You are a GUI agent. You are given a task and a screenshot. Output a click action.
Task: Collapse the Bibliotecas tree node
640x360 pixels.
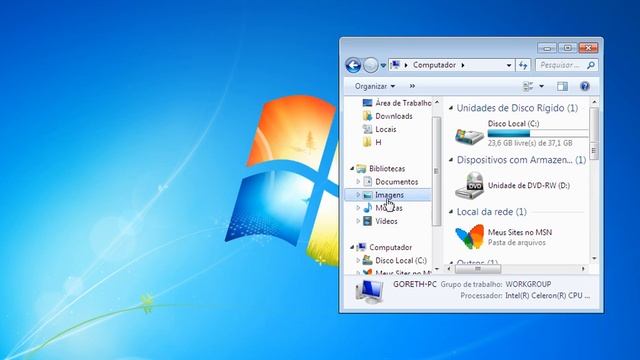(352, 168)
